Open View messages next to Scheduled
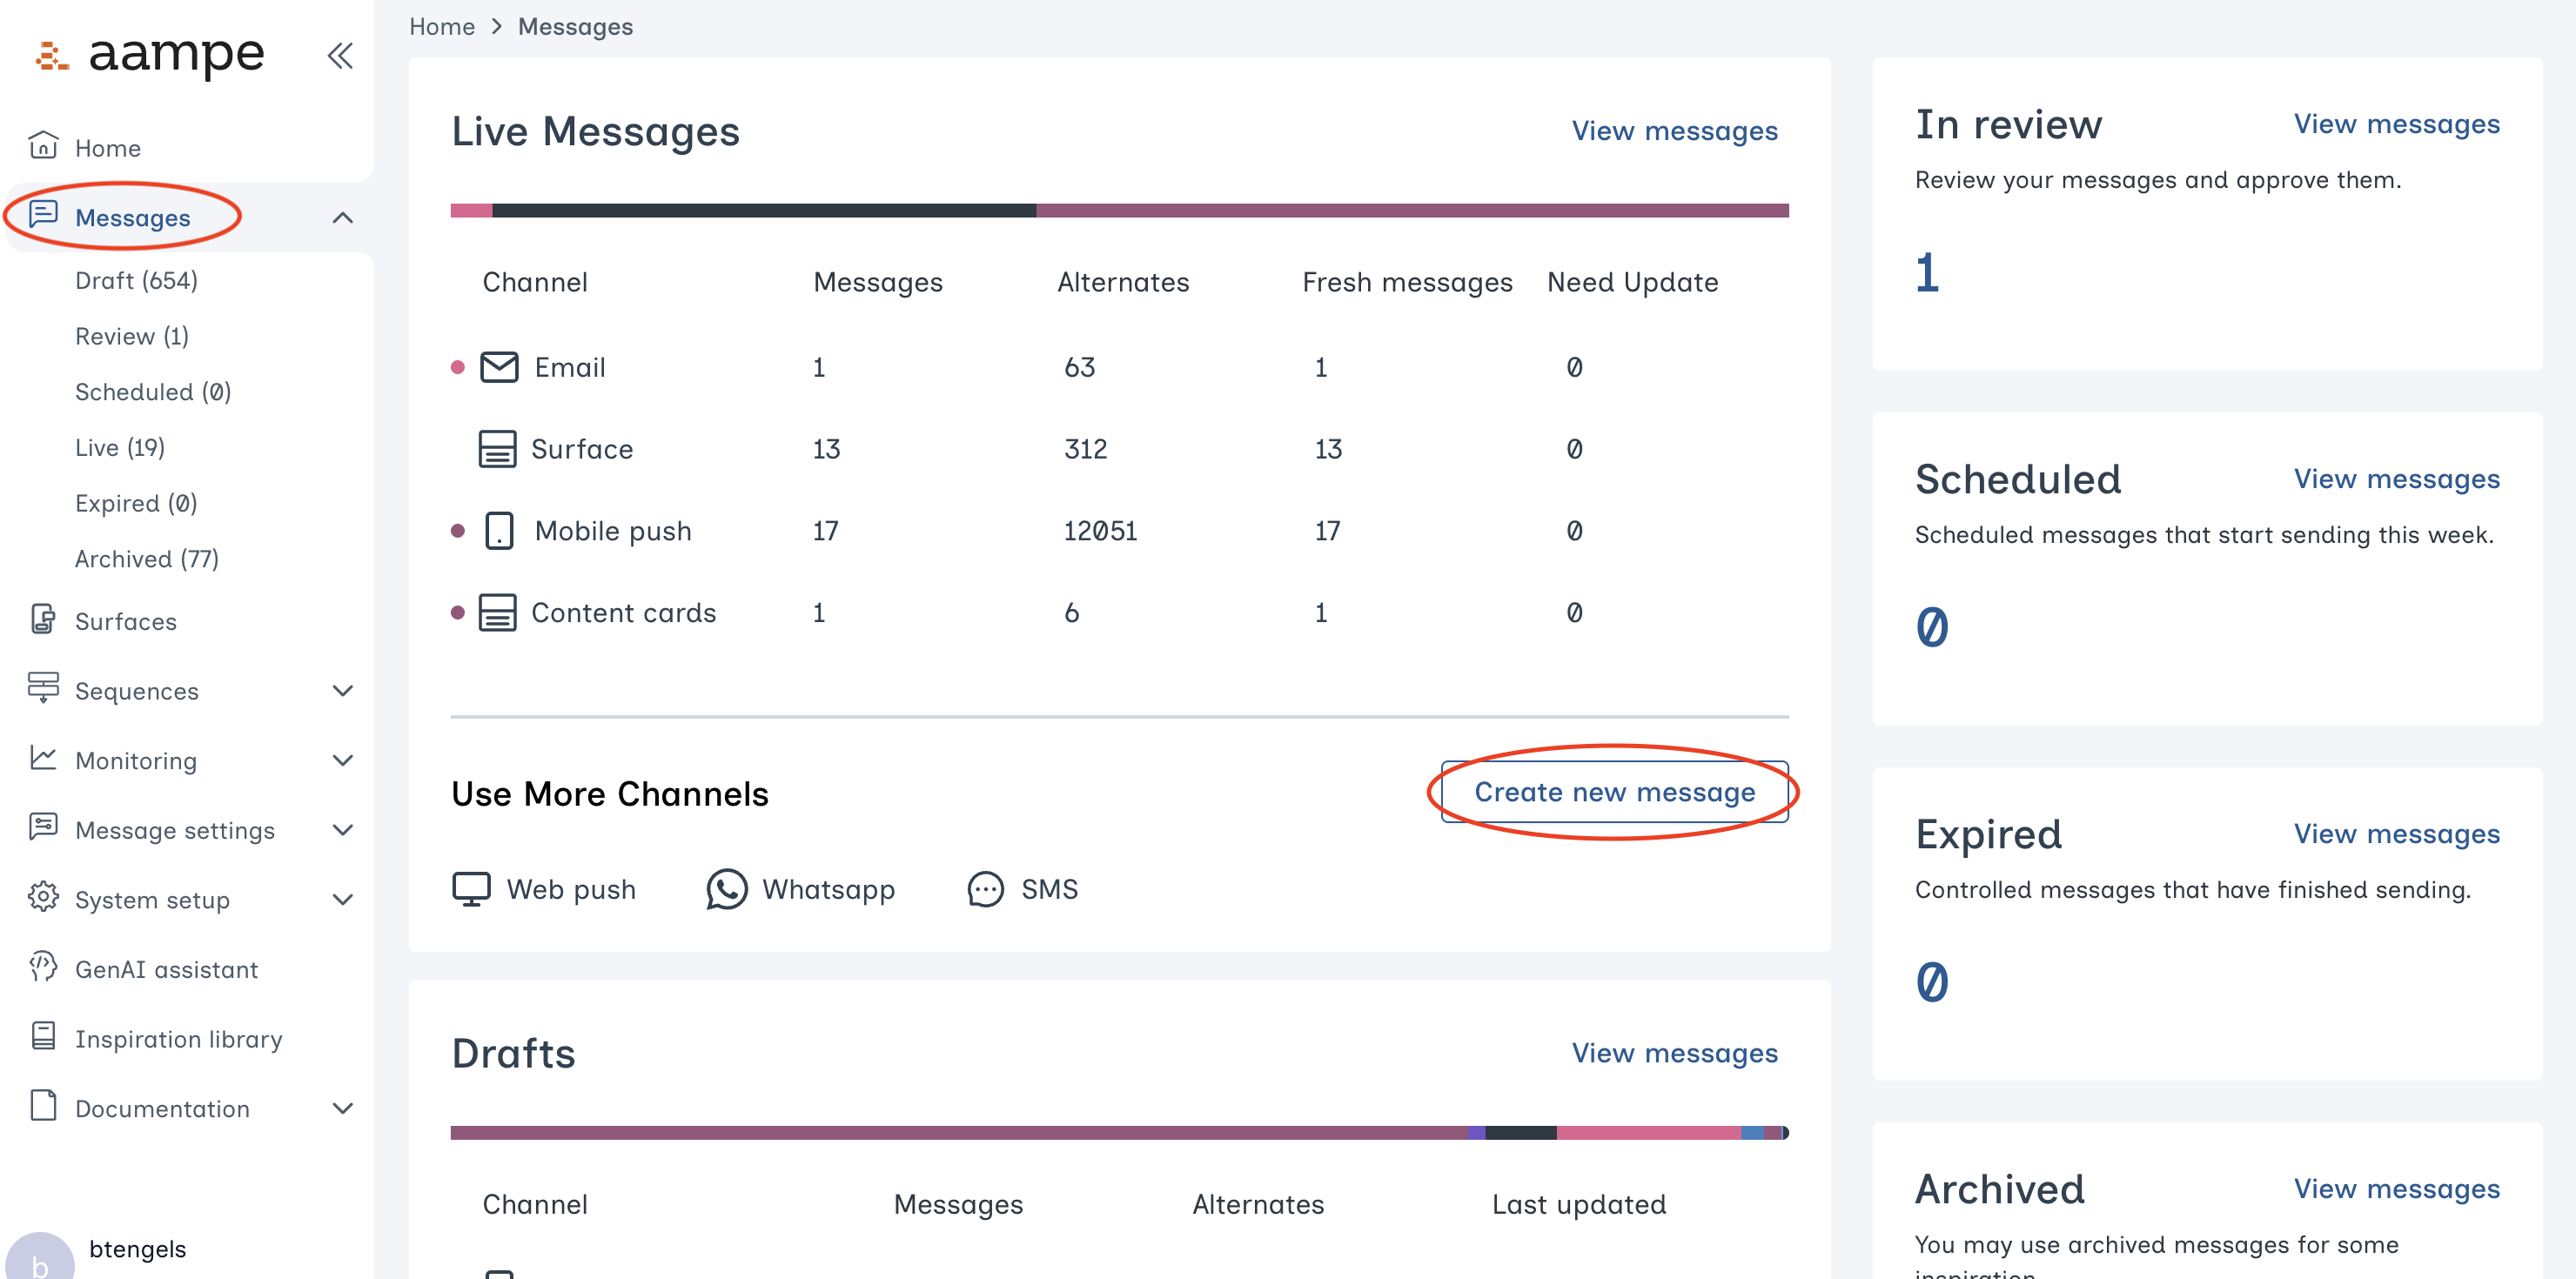The image size is (2576, 1279). [x=2397, y=479]
